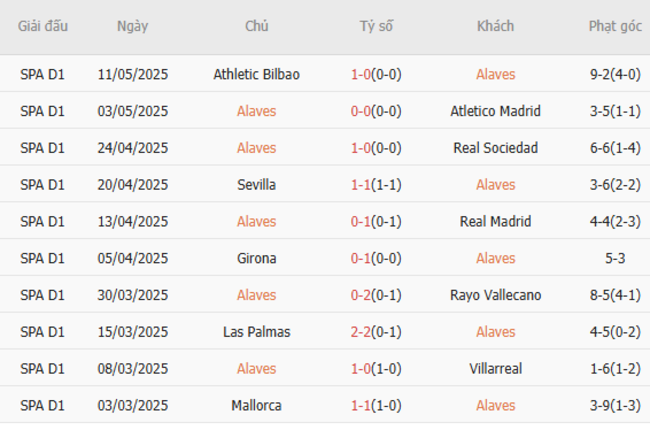Open the Atletico Madrid team link
This screenshot has height=430, width=650.
point(495,111)
